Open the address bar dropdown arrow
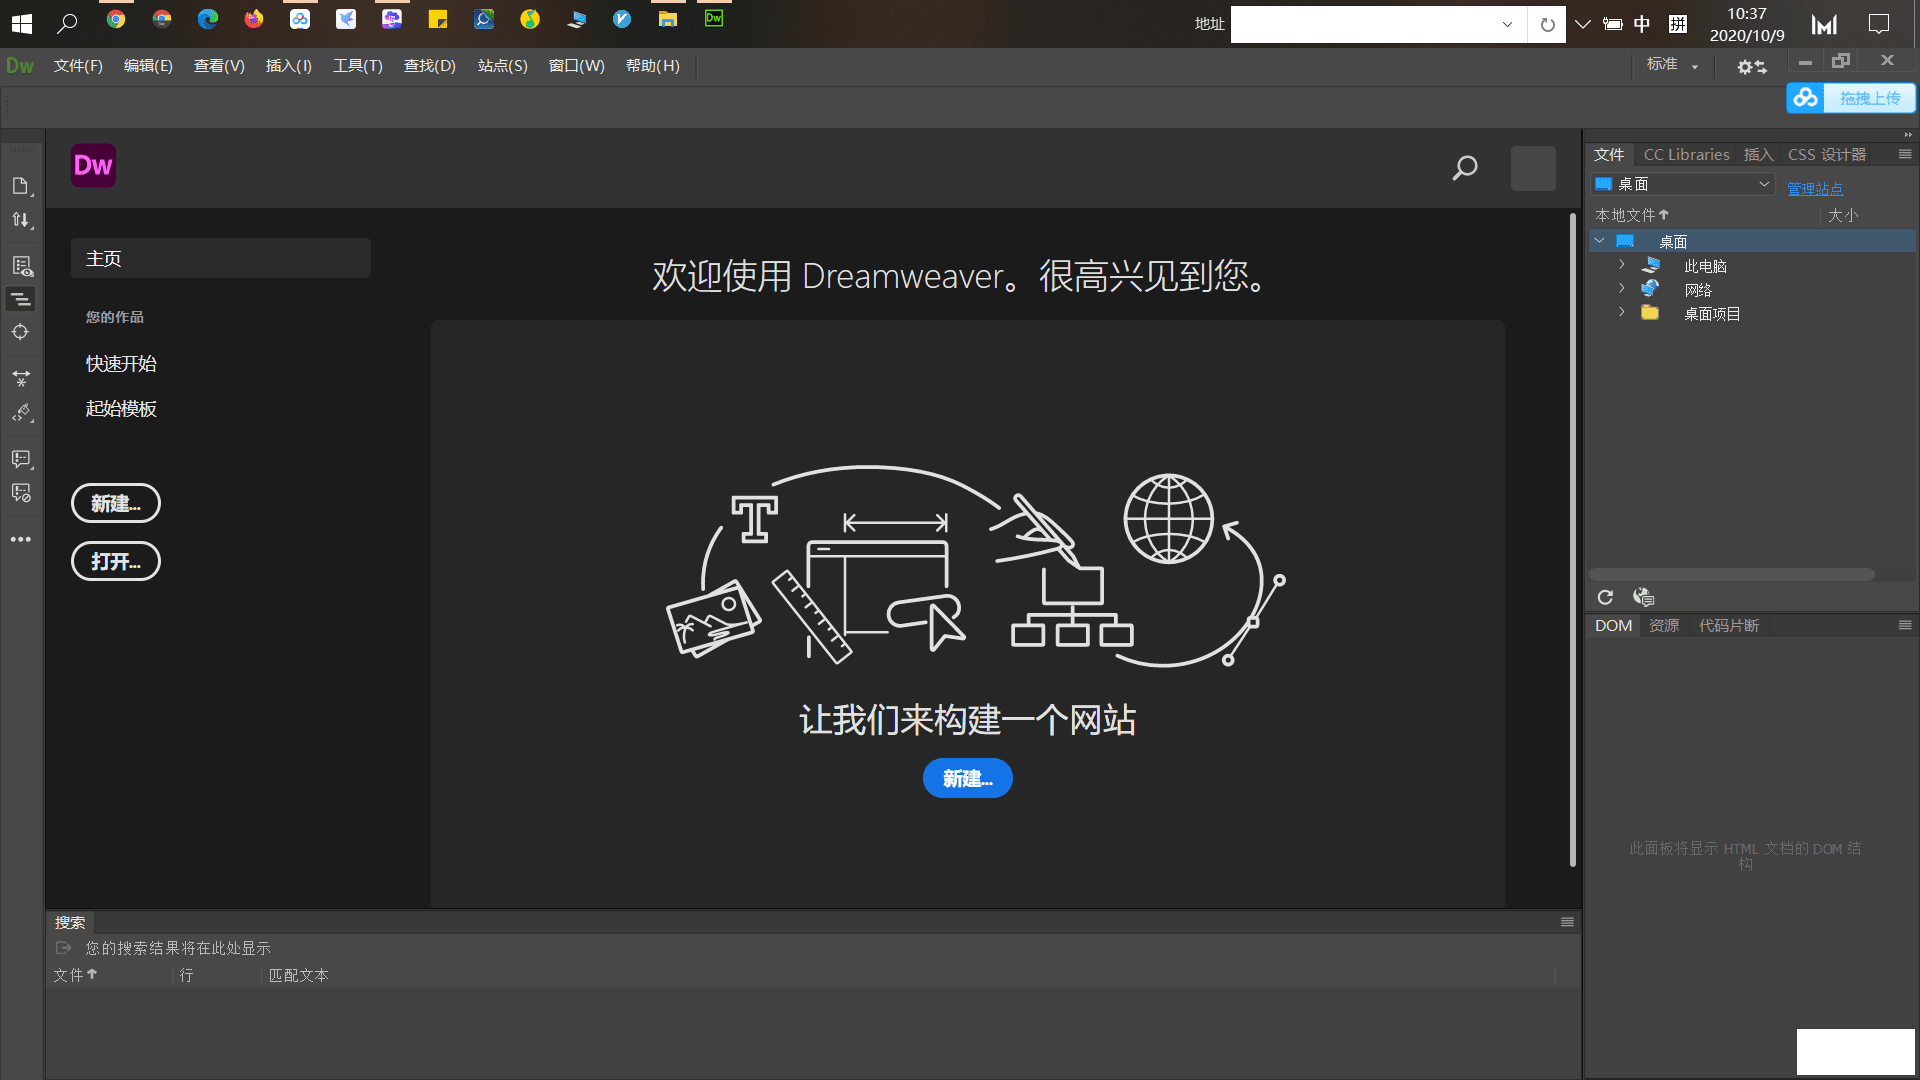The width and height of the screenshot is (1920, 1080). point(1507,24)
